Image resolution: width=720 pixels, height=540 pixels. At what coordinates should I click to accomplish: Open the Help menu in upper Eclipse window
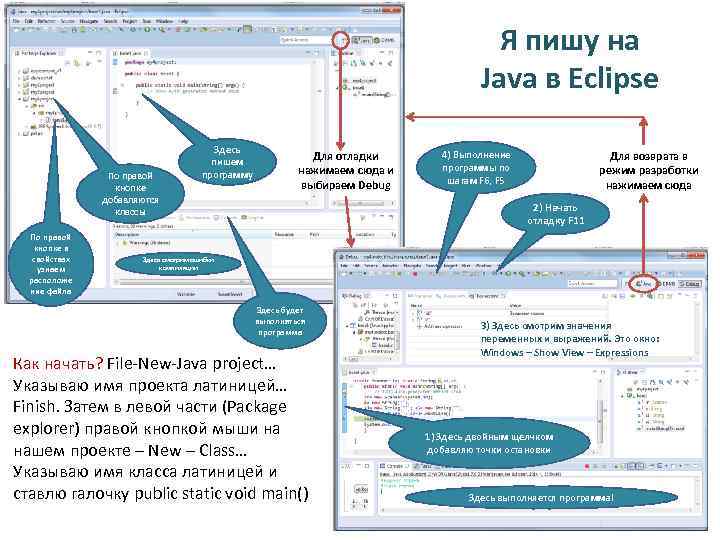tap(183, 21)
